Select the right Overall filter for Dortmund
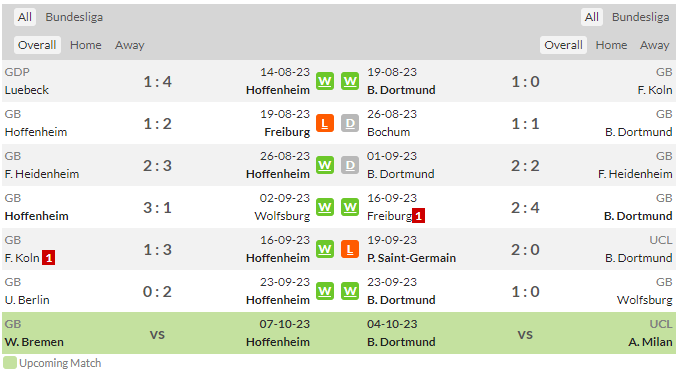The height and width of the screenshot is (389, 677). click(x=563, y=45)
